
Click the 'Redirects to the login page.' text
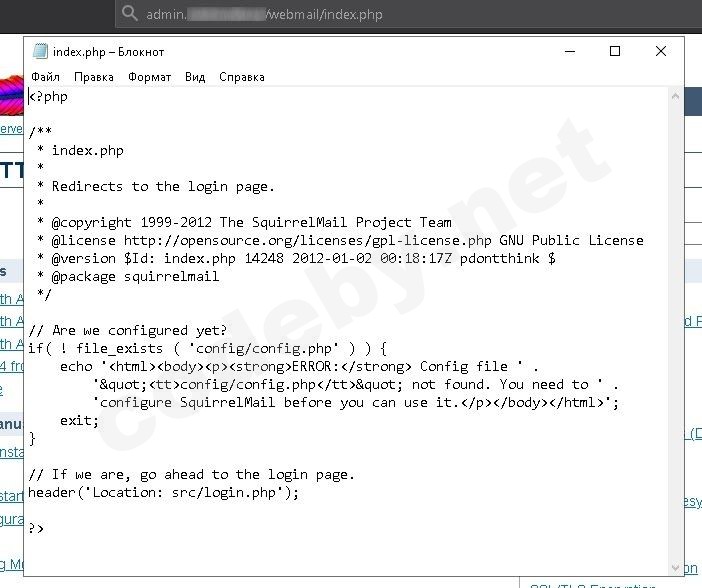[x=163, y=186]
